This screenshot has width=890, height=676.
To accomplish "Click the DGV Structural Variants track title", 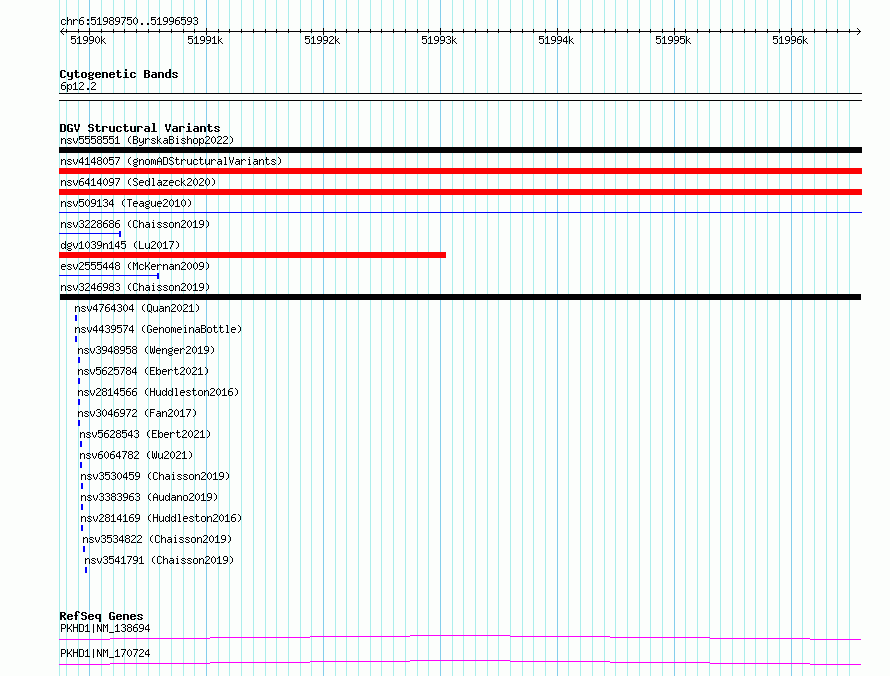I will pos(140,128).
